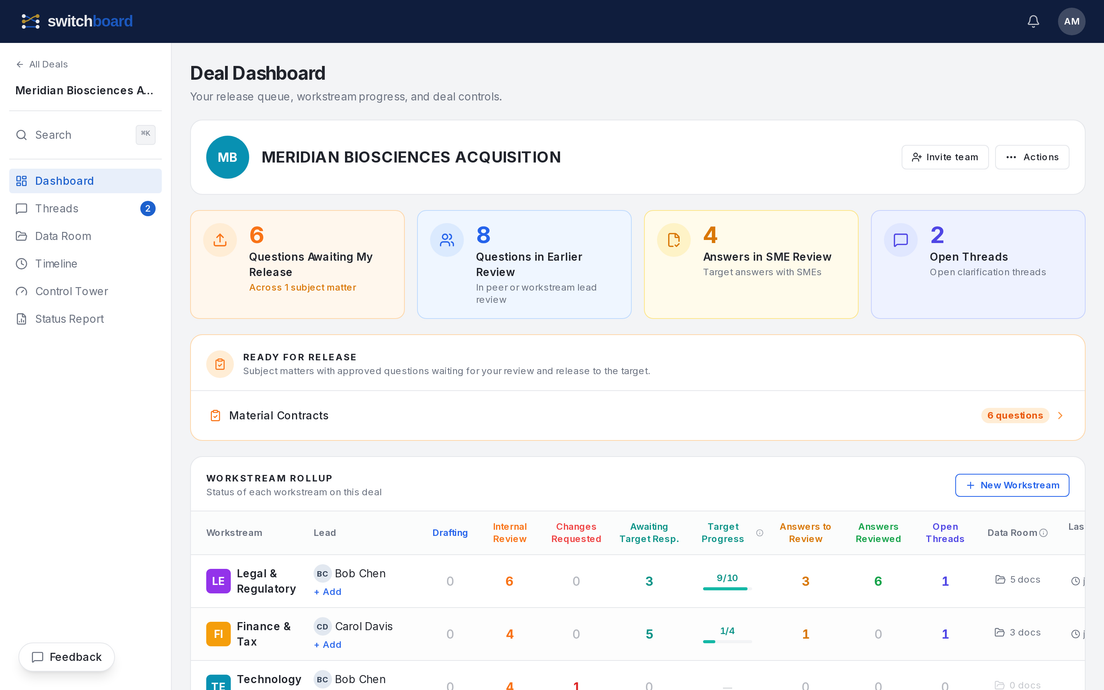Screen dimensions: 1104x690
Task: Click the MB deal avatar circle
Action: pyautogui.click(x=227, y=157)
